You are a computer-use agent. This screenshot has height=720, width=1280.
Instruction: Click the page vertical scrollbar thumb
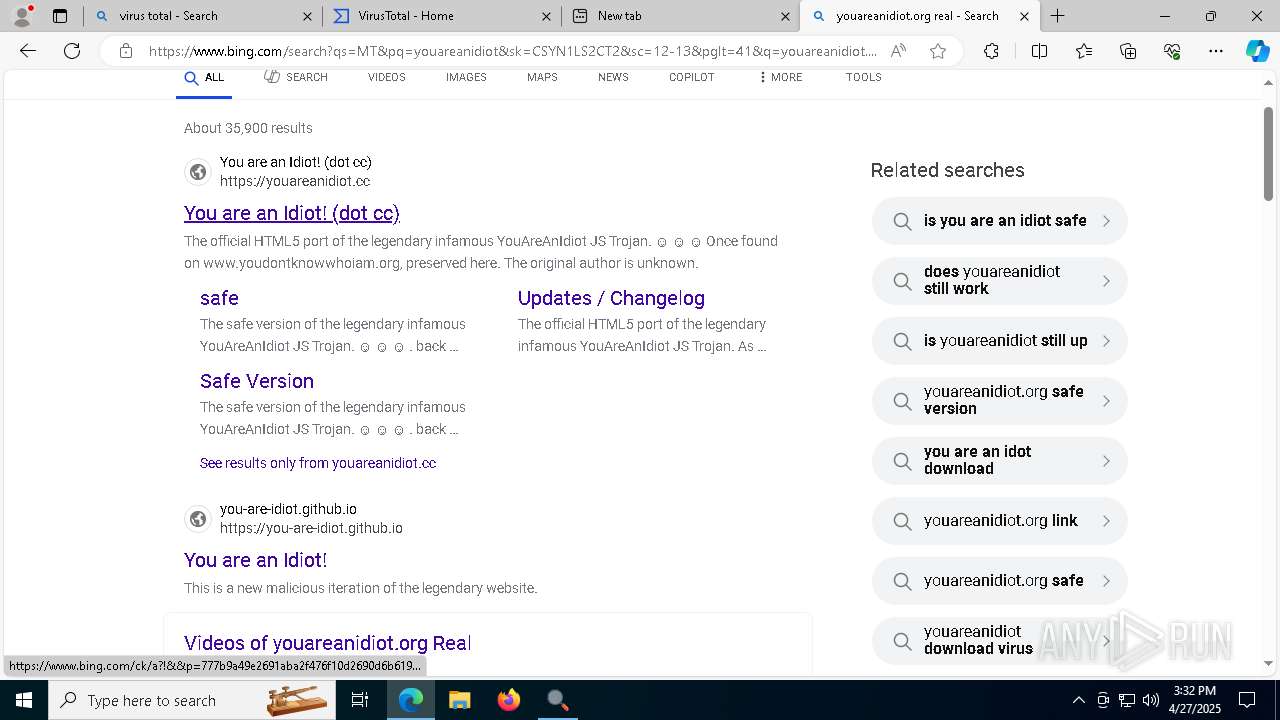(1268, 153)
